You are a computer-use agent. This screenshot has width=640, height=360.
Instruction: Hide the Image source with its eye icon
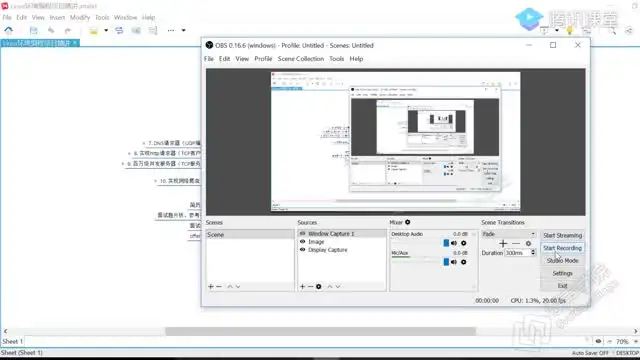tap(302, 242)
